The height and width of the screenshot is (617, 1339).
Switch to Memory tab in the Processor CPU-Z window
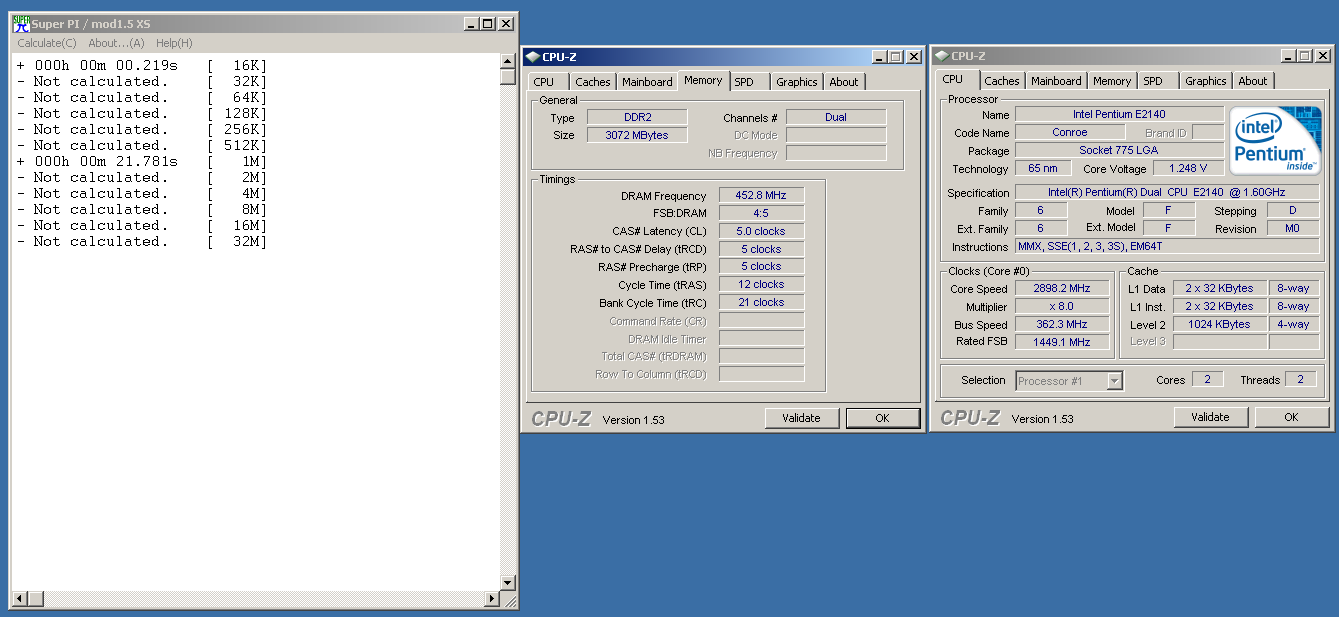pos(1112,81)
